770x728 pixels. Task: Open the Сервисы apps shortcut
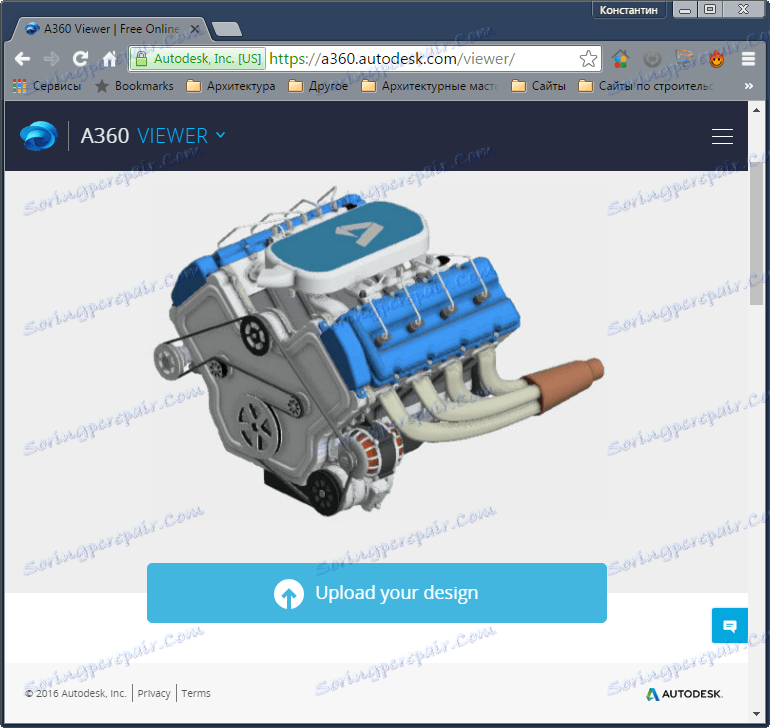point(47,86)
